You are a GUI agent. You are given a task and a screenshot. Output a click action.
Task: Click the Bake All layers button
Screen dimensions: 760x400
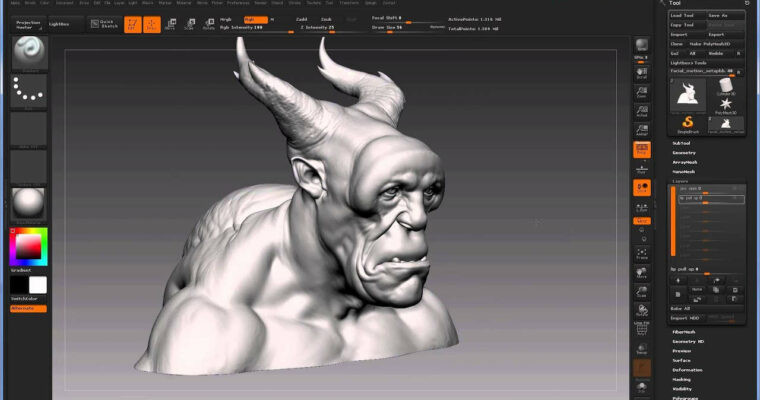pyautogui.click(x=706, y=309)
